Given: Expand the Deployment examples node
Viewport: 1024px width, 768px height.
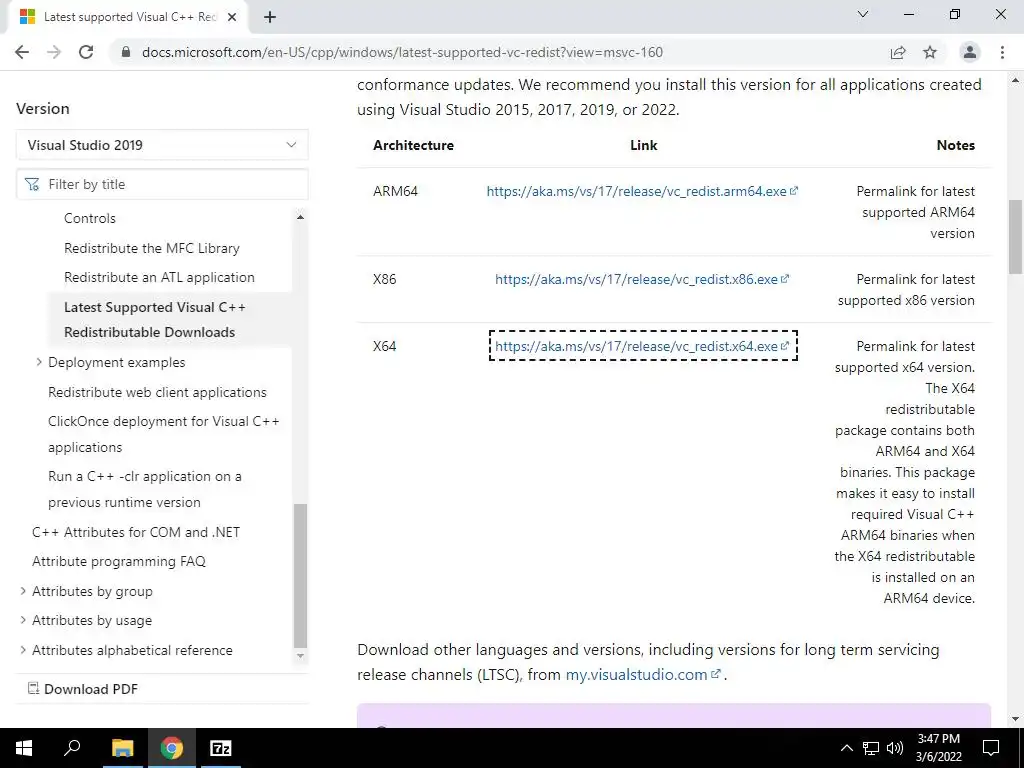Looking at the screenshot, I should [39, 362].
